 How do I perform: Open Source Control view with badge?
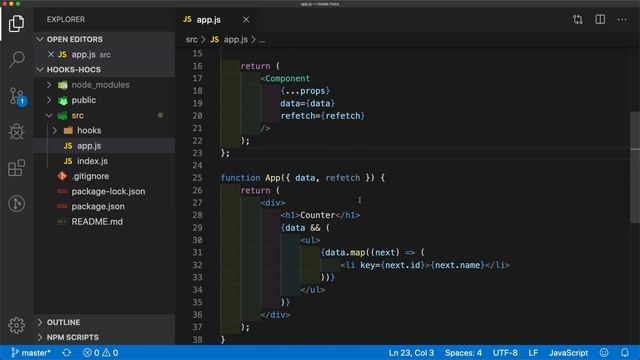click(x=17, y=96)
